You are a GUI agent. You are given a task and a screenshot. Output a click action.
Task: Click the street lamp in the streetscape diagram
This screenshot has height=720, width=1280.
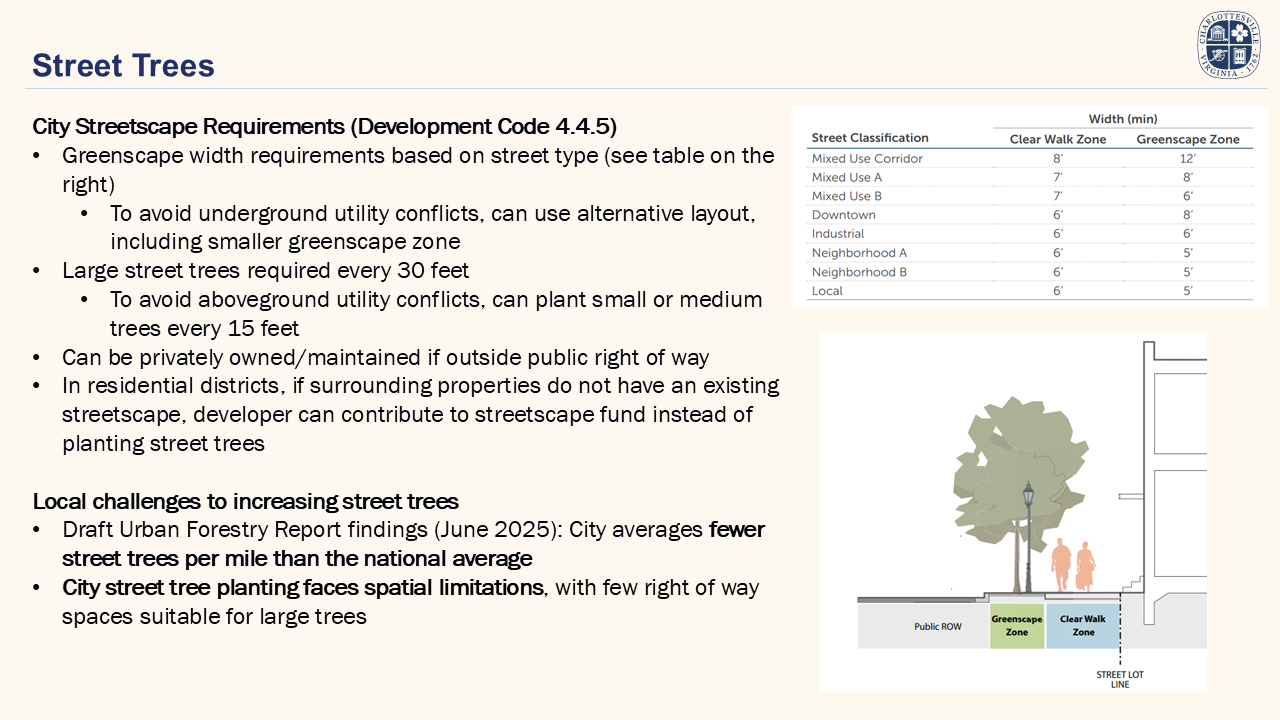click(x=1028, y=540)
